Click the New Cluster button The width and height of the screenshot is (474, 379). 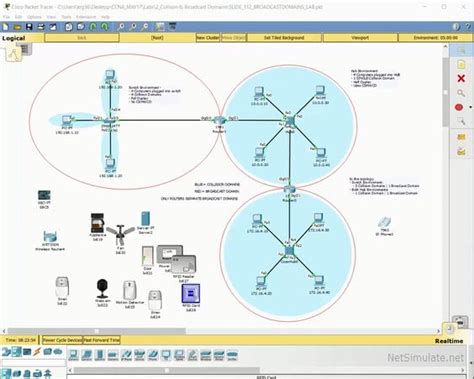(x=208, y=38)
